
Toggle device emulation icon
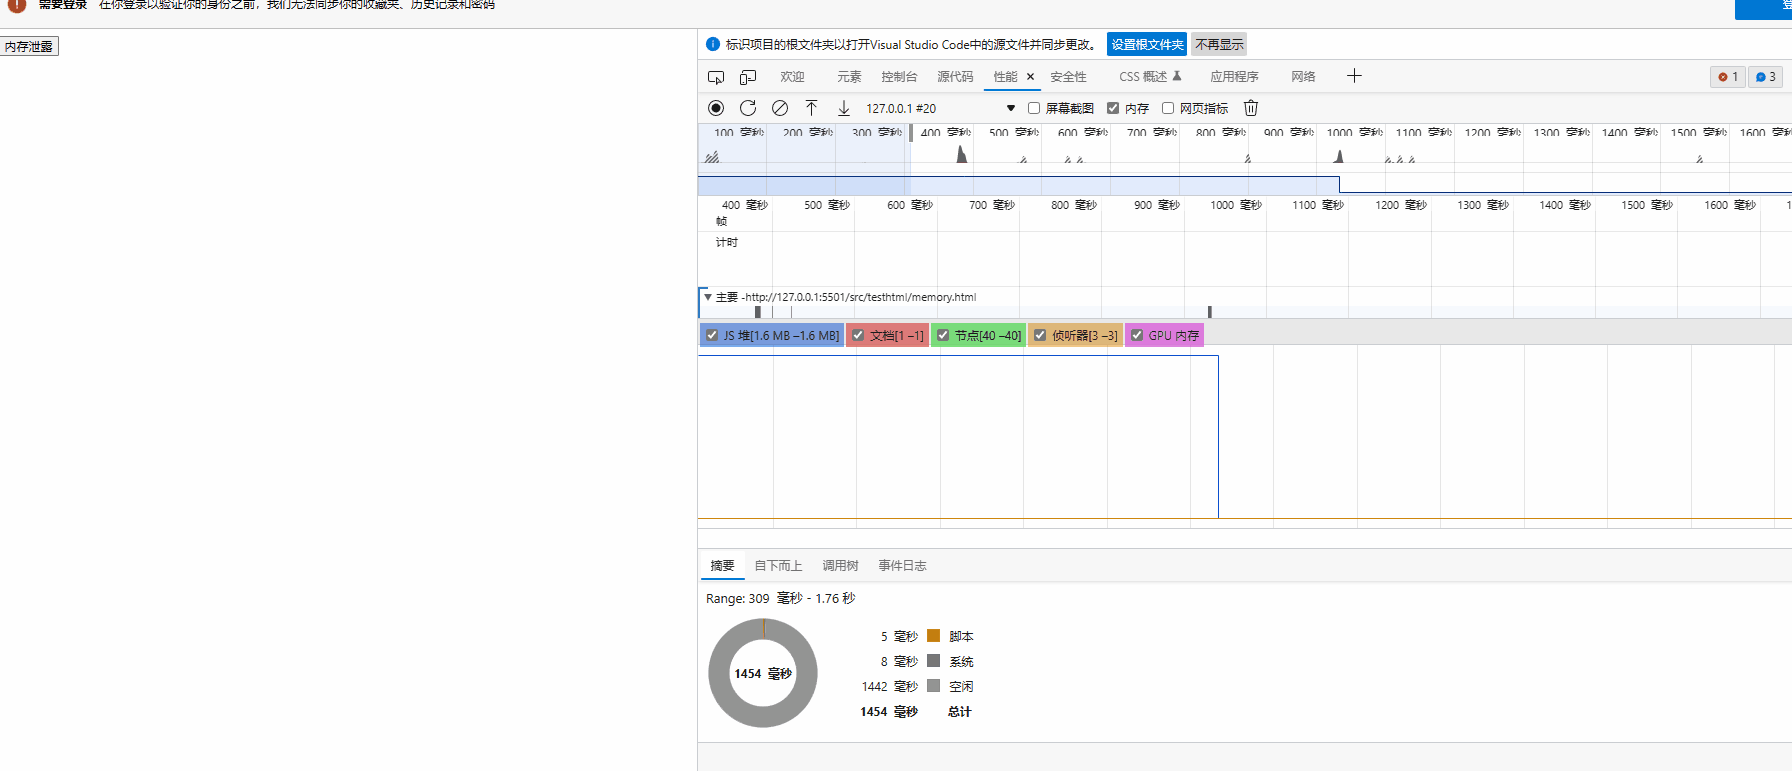coord(748,77)
